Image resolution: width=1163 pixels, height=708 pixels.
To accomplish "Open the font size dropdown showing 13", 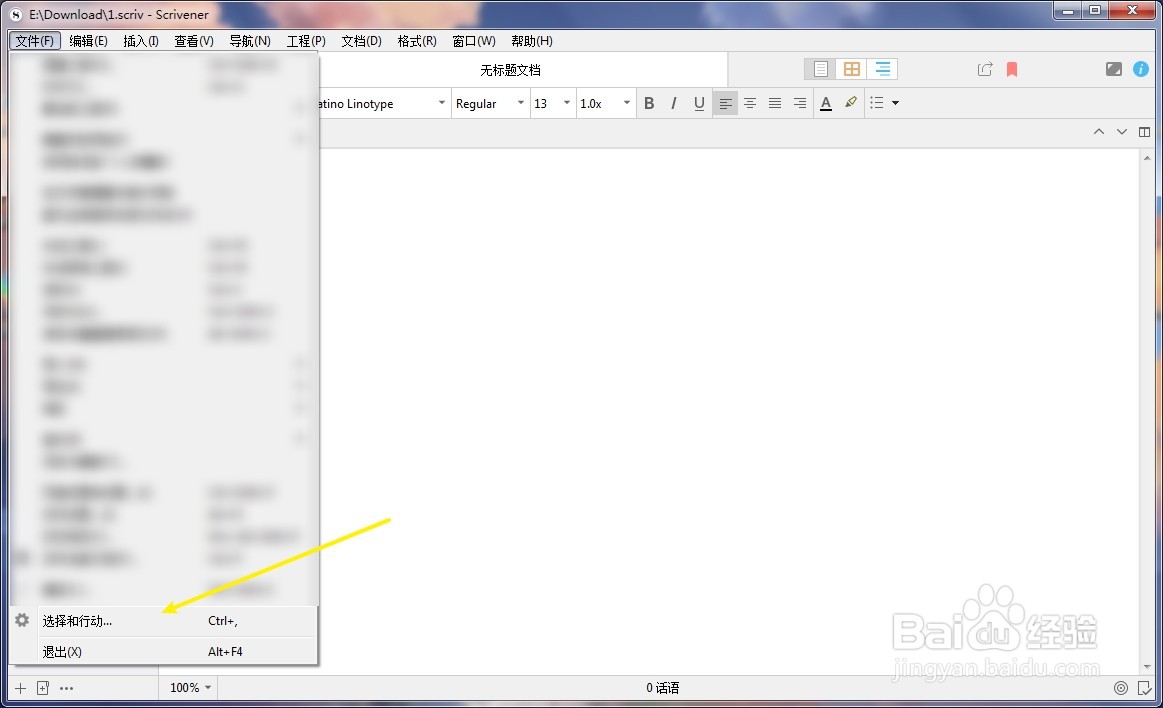I will tap(552, 102).
